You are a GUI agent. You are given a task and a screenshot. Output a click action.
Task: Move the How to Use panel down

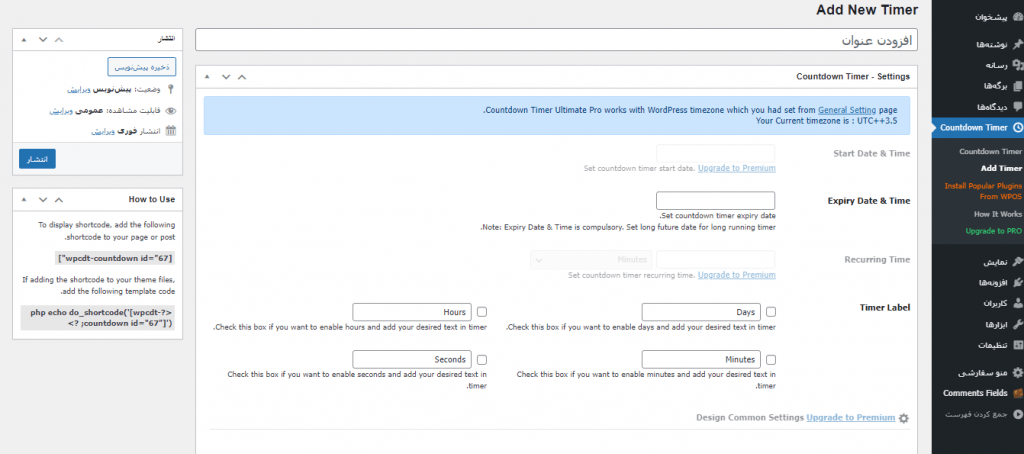[x=43, y=199]
